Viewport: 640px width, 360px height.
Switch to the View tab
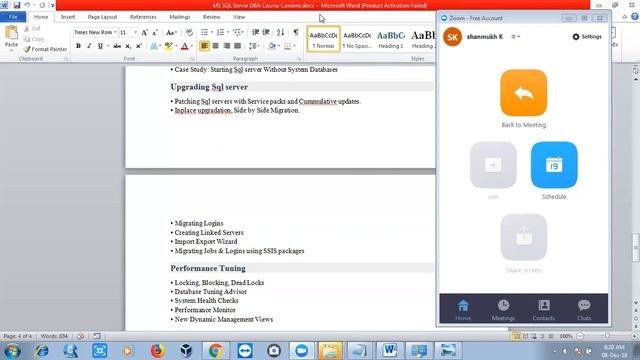239,17
